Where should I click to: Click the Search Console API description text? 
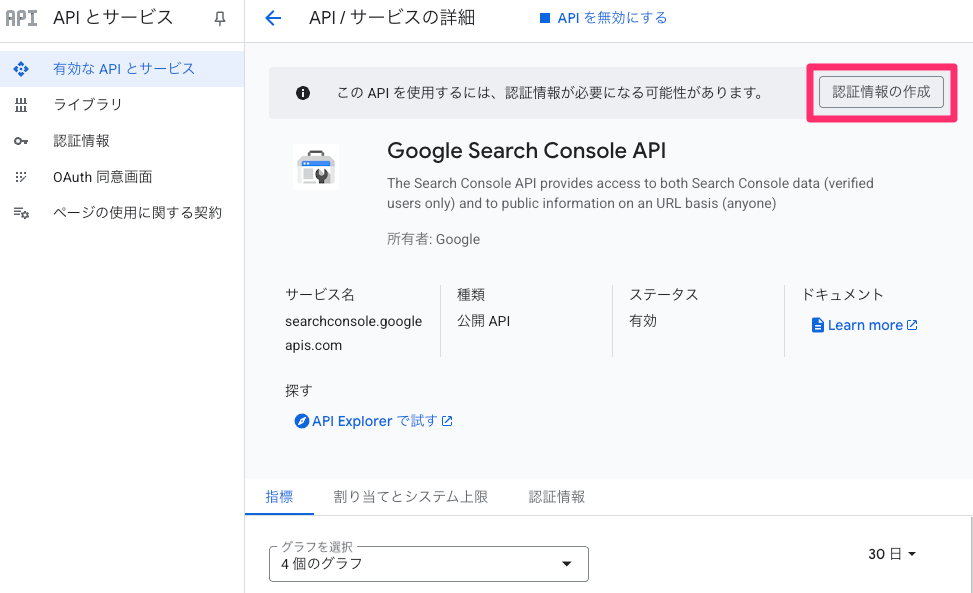(630, 194)
